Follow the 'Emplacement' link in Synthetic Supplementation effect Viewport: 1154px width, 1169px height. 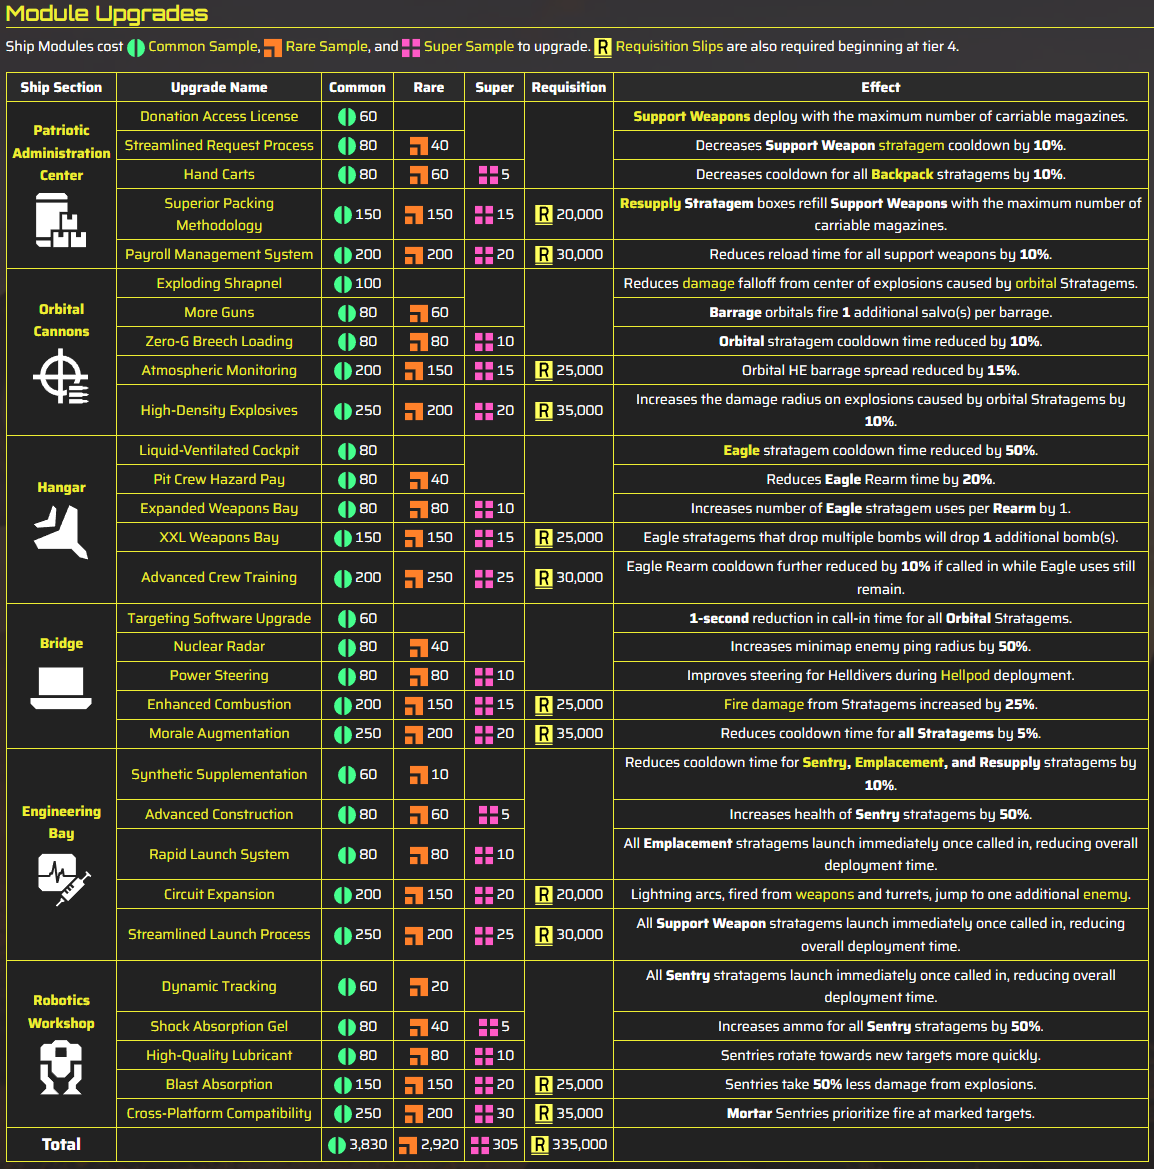[898, 763]
